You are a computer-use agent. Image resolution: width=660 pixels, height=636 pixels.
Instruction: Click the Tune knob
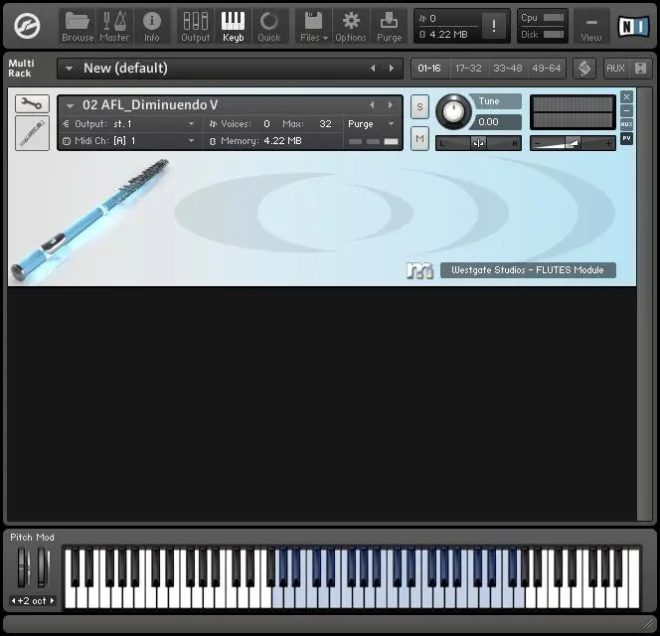(x=453, y=112)
